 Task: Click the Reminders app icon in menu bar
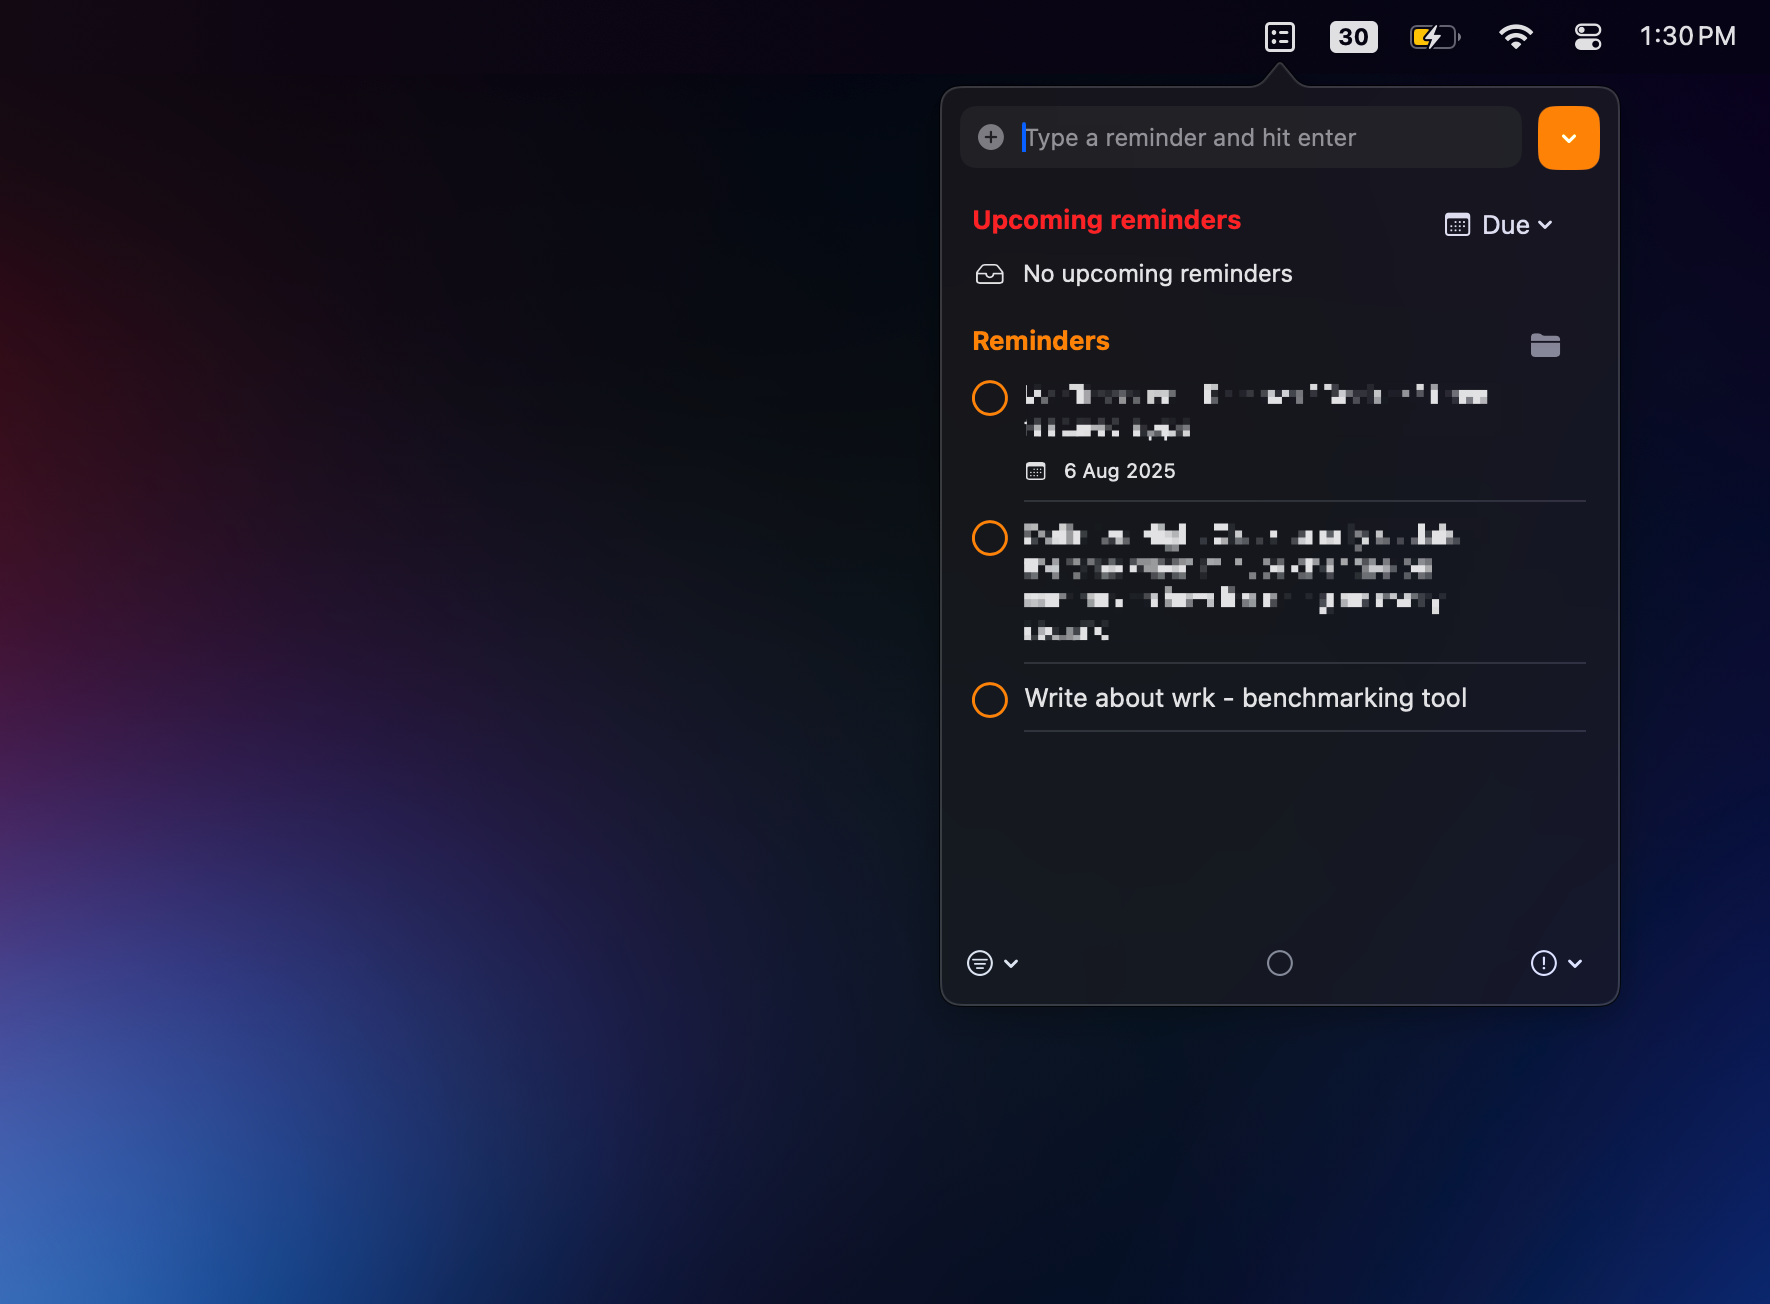(1279, 37)
